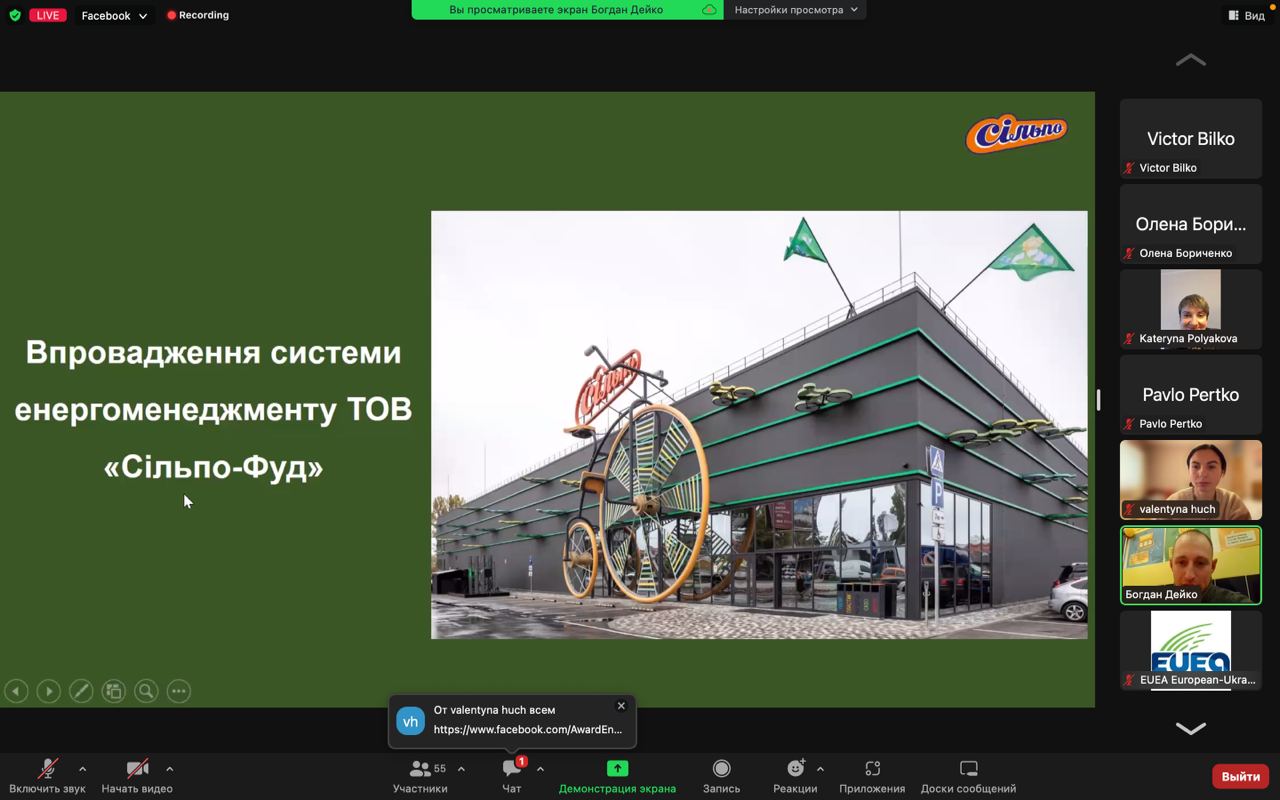Viewport: 1280px width, 800px height.
Task: Select Pavlo Pertko participant tile
Action: click(x=1190, y=395)
